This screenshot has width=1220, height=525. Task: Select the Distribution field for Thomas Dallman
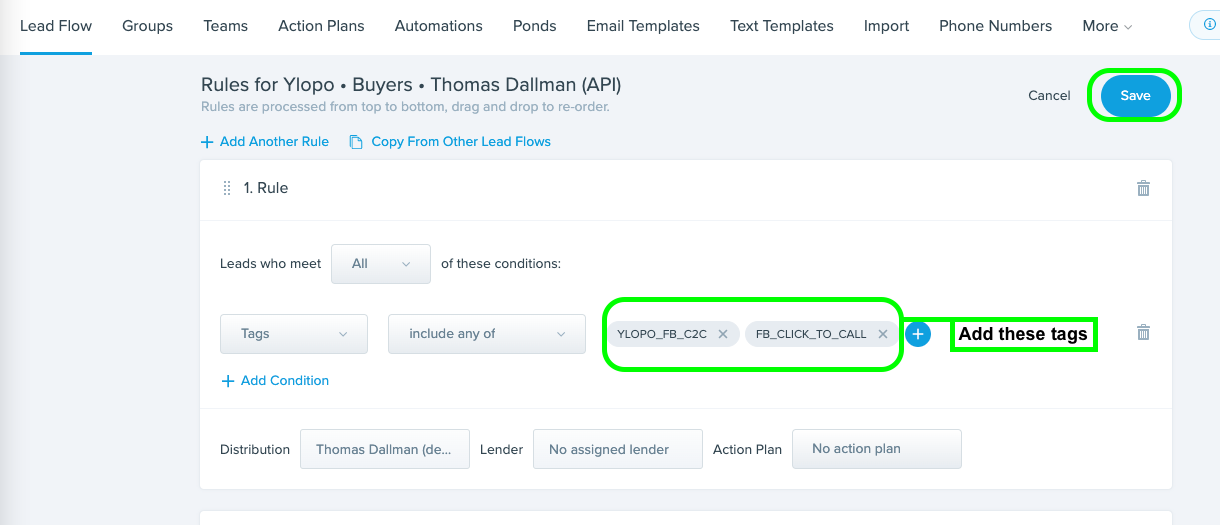point(384,450)
